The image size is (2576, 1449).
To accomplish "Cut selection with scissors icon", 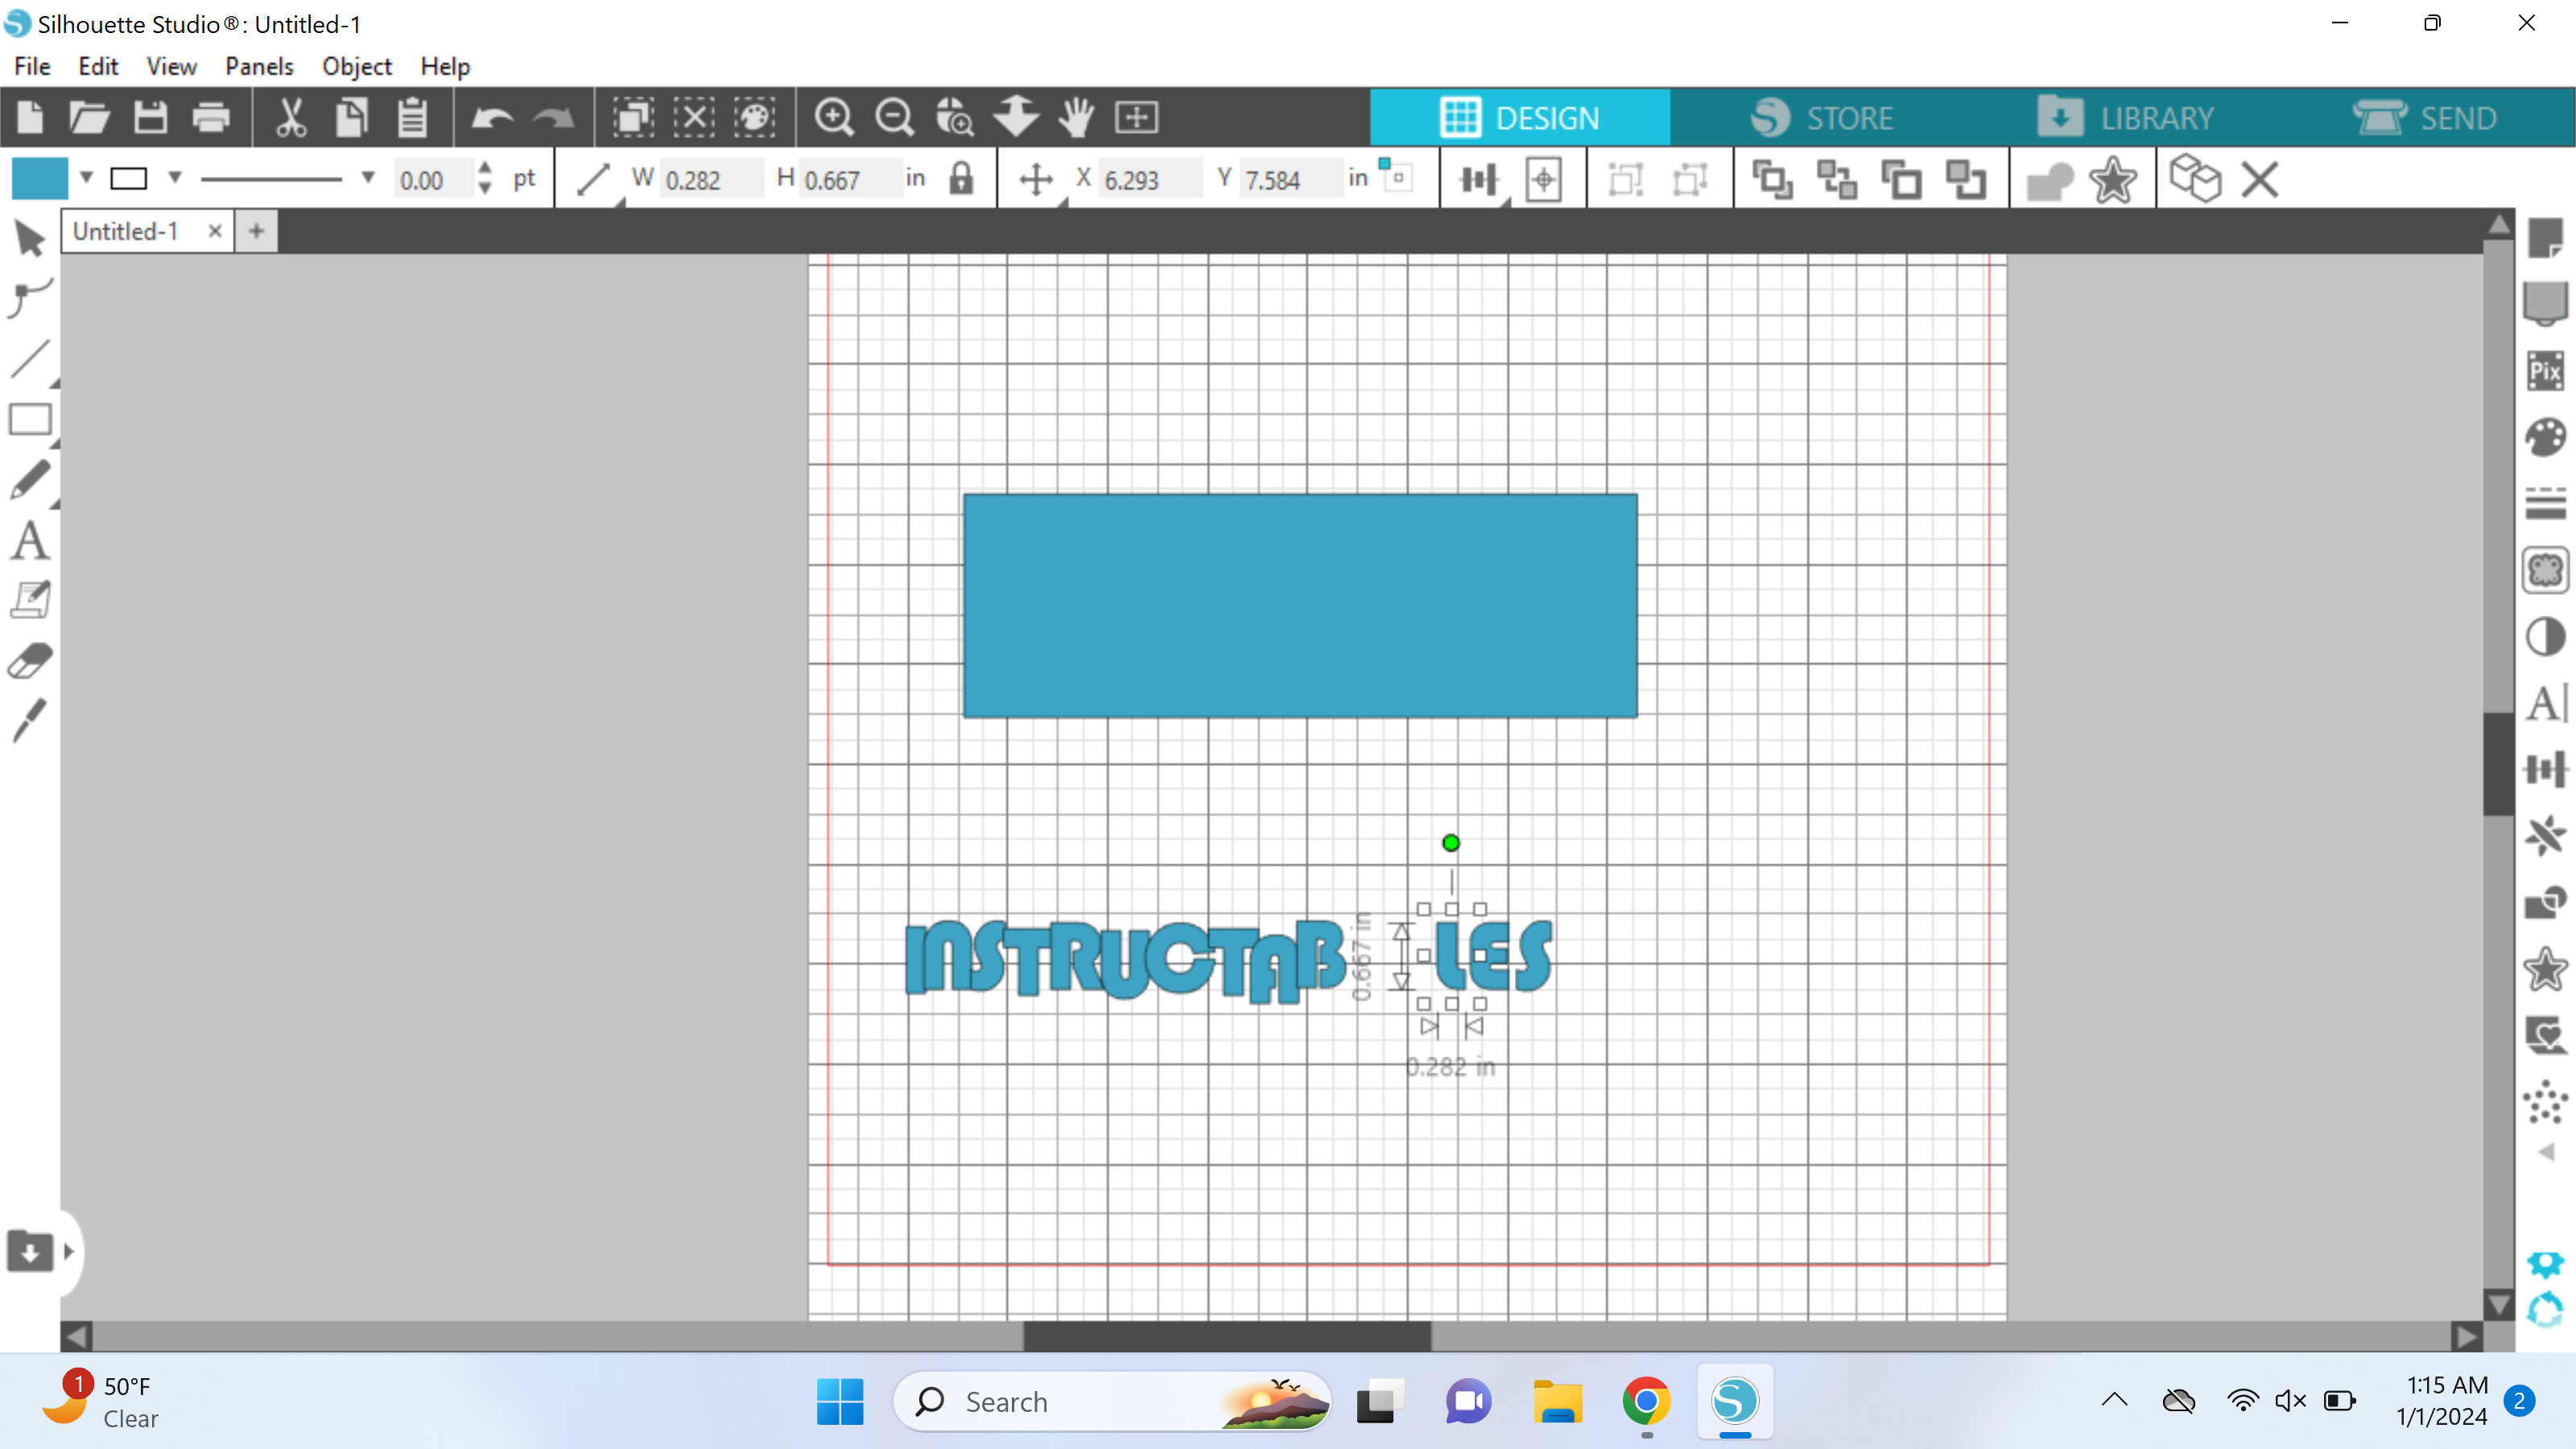I will tap(291, 118).
